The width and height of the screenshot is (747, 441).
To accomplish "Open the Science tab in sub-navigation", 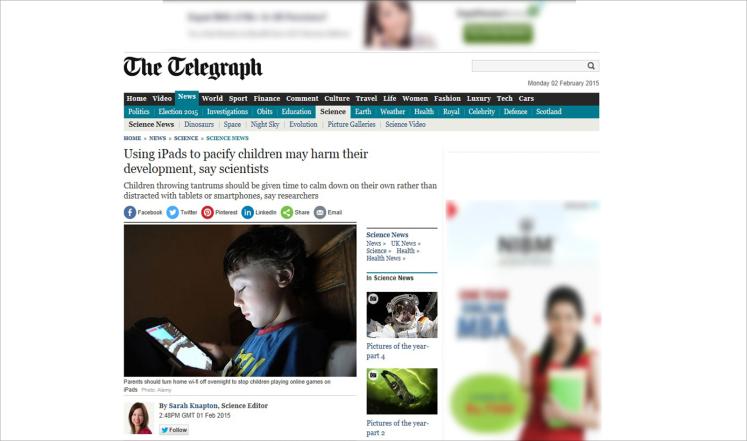I will pos(333,112).
